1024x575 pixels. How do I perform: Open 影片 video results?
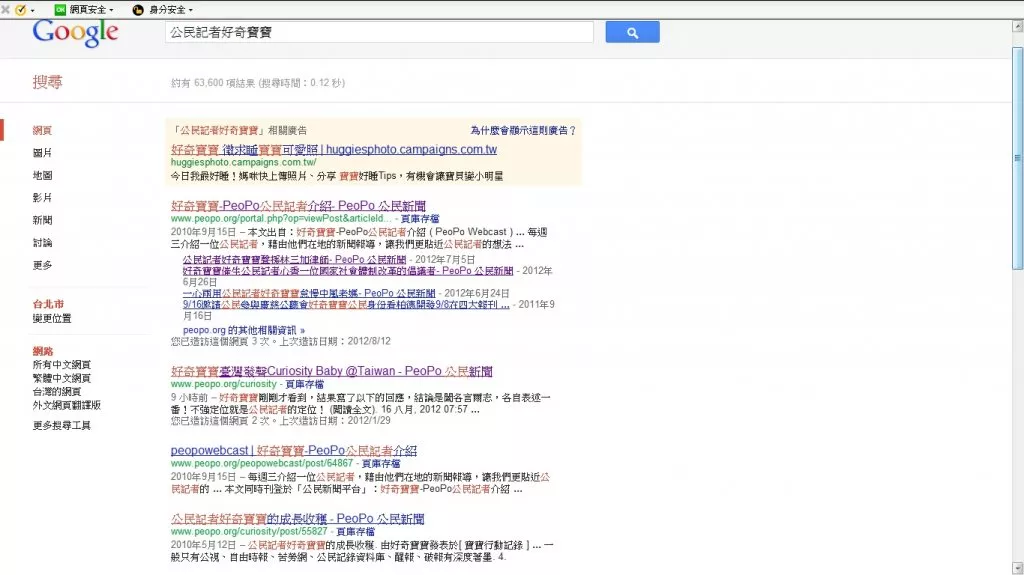(x=42, y=198)
